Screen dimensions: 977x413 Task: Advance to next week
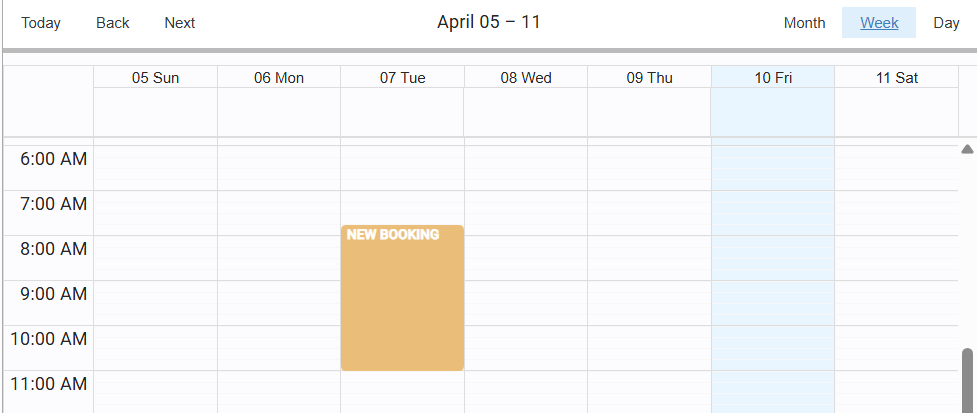tap(180, 23)
